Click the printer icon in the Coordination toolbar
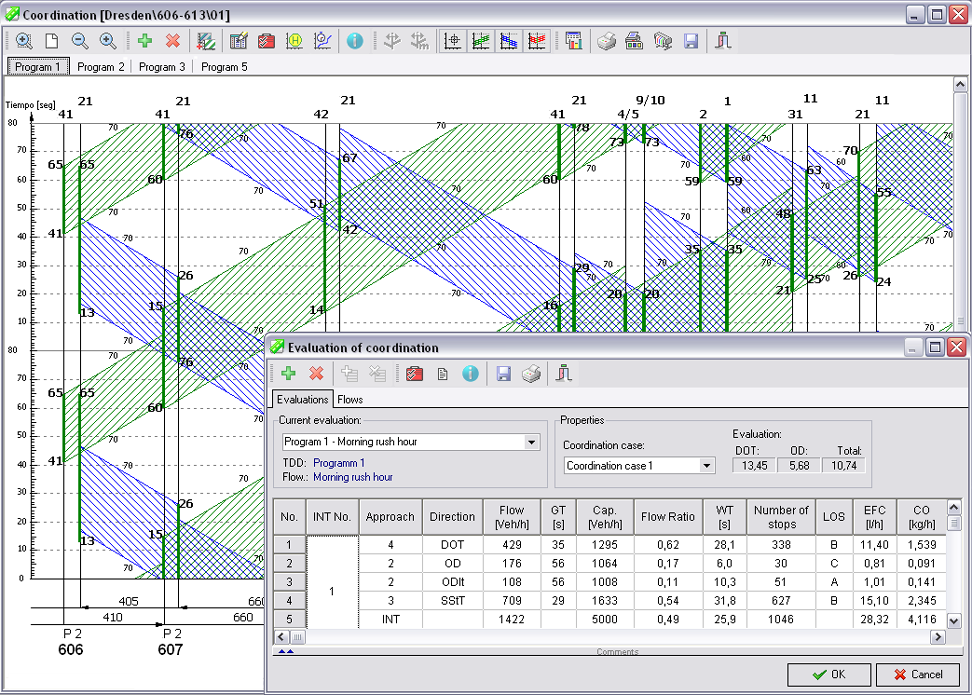Viewport: 972px width, 695px height. tap(606, 41)
